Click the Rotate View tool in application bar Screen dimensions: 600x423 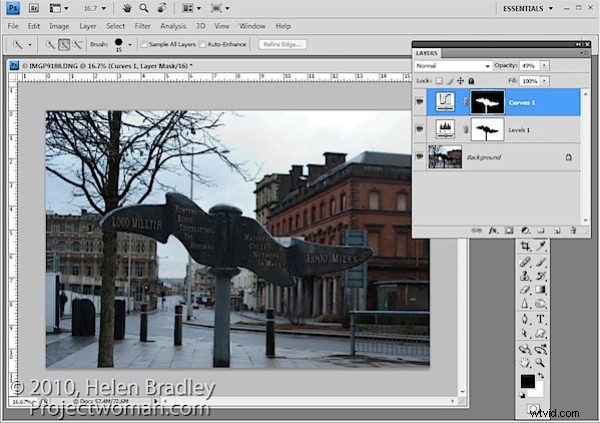click(162, 8)
